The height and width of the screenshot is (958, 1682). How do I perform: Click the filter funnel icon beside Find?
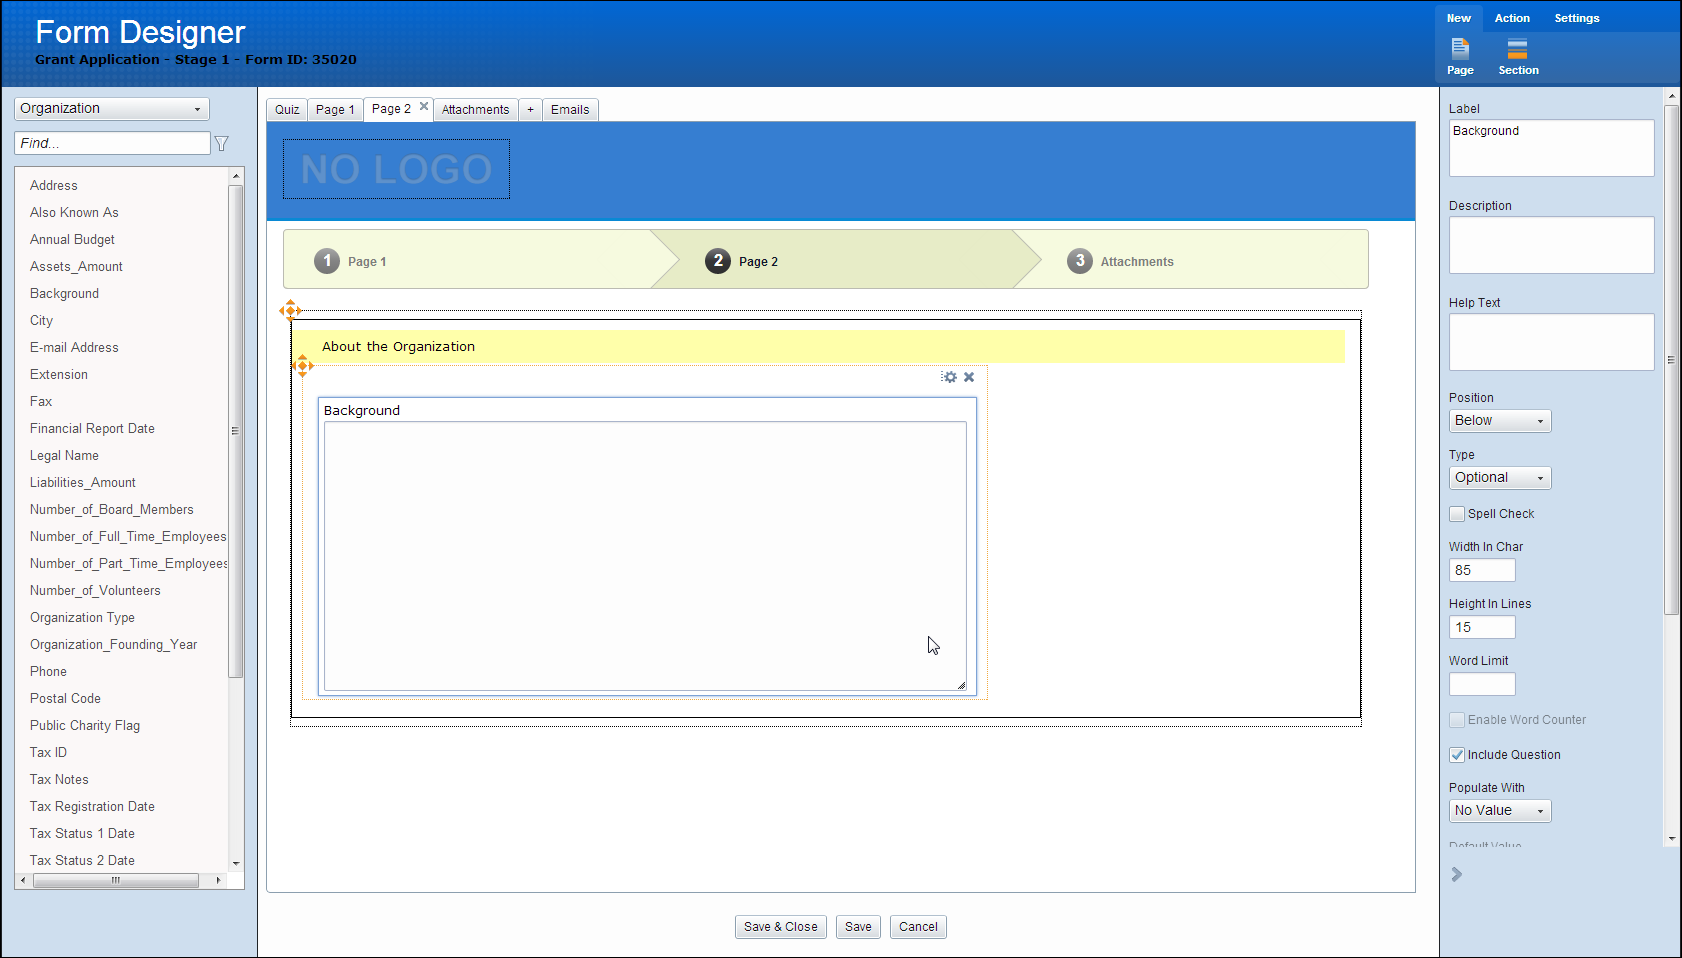coord(222,144)
